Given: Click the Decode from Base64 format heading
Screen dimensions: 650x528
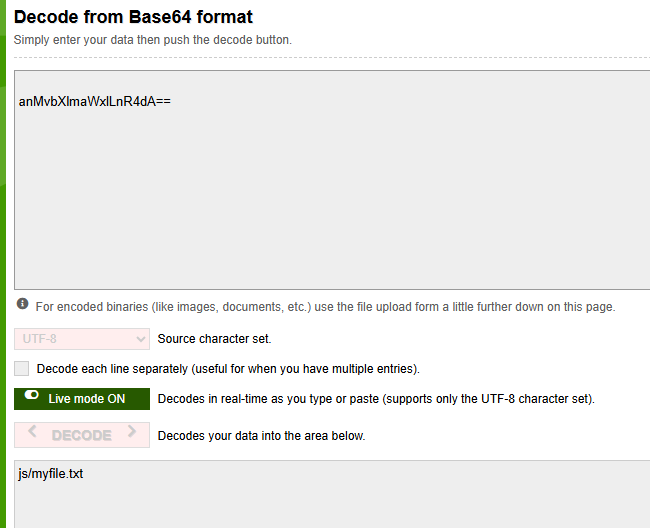Looking at the screenshot, I should pos(133,17).
